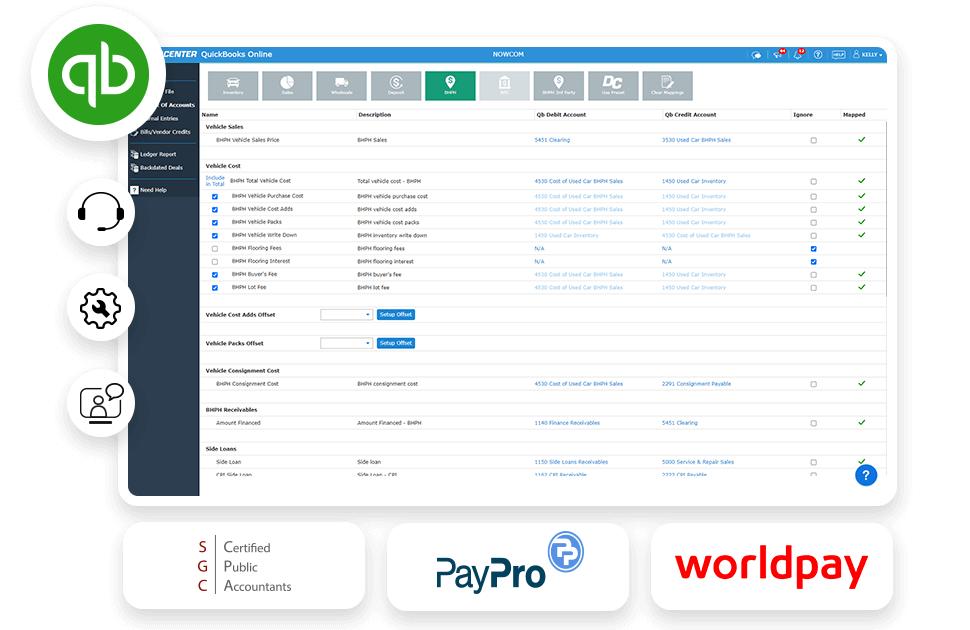Click Setup Offset for Vehicle Packs
The height and width of the screenshot is (630, 970).
click(396, 343)
